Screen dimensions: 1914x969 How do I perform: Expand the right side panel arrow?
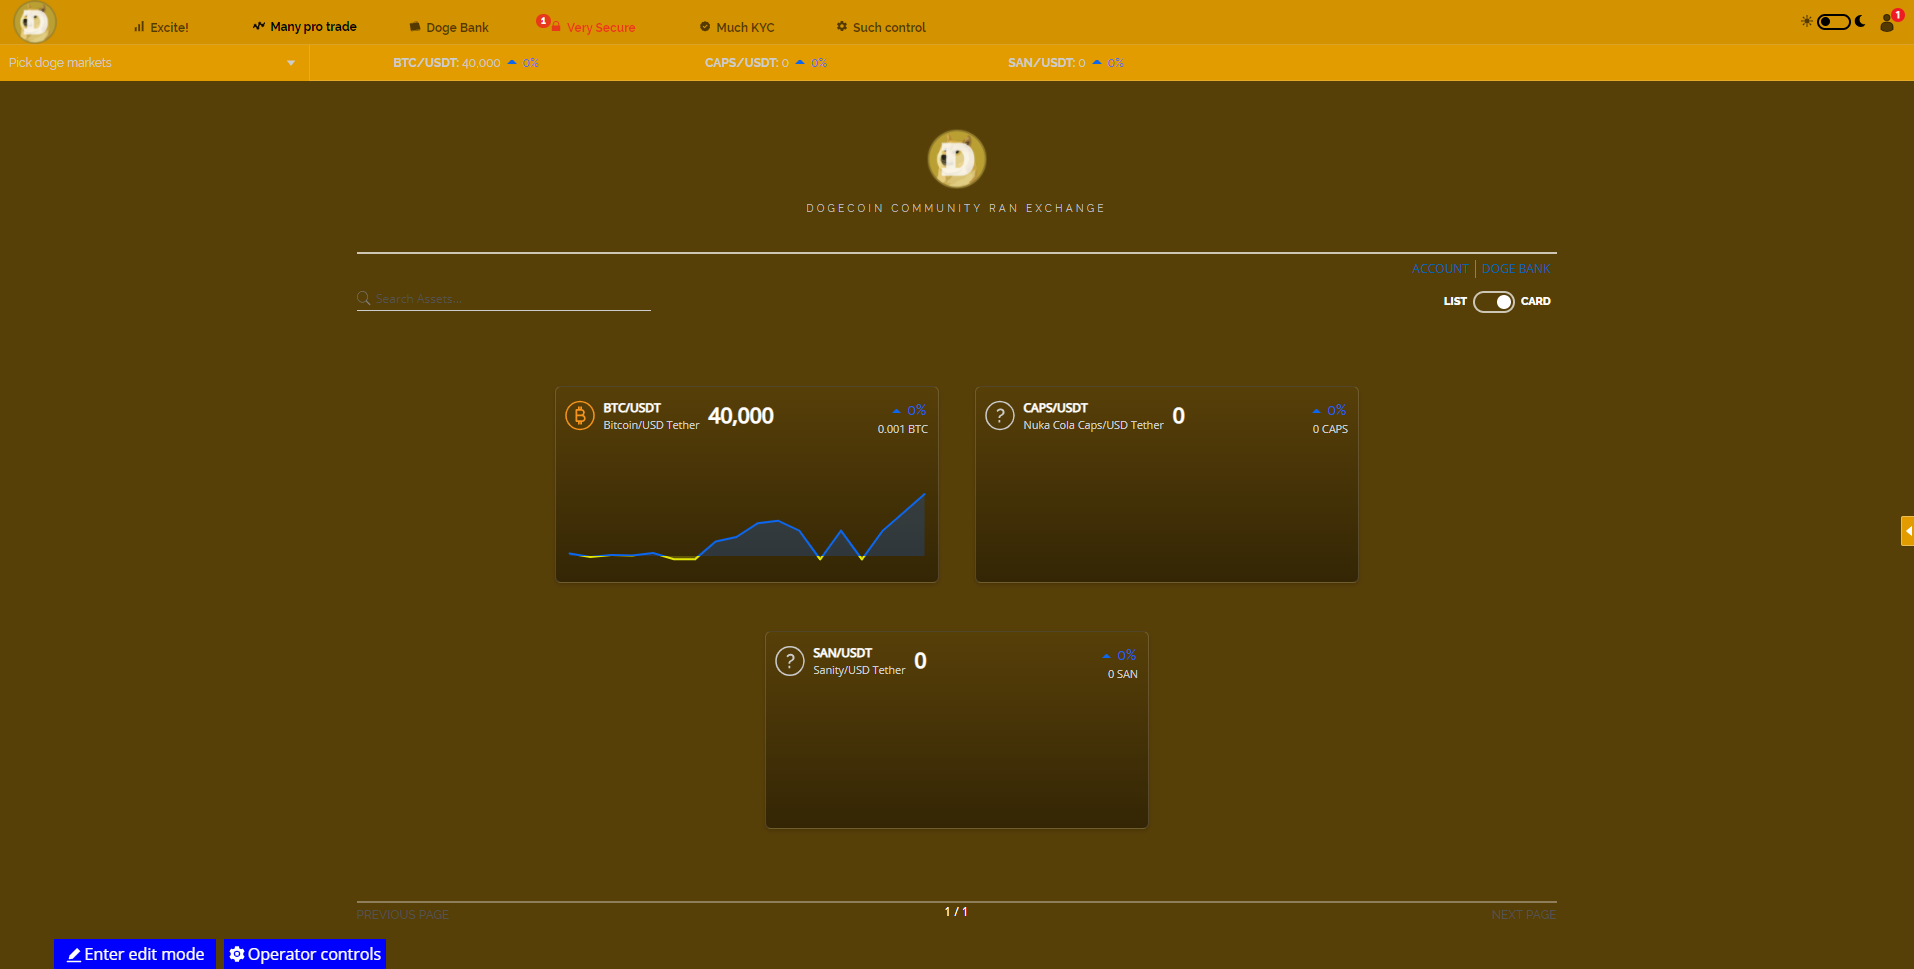click(1907, 531)
